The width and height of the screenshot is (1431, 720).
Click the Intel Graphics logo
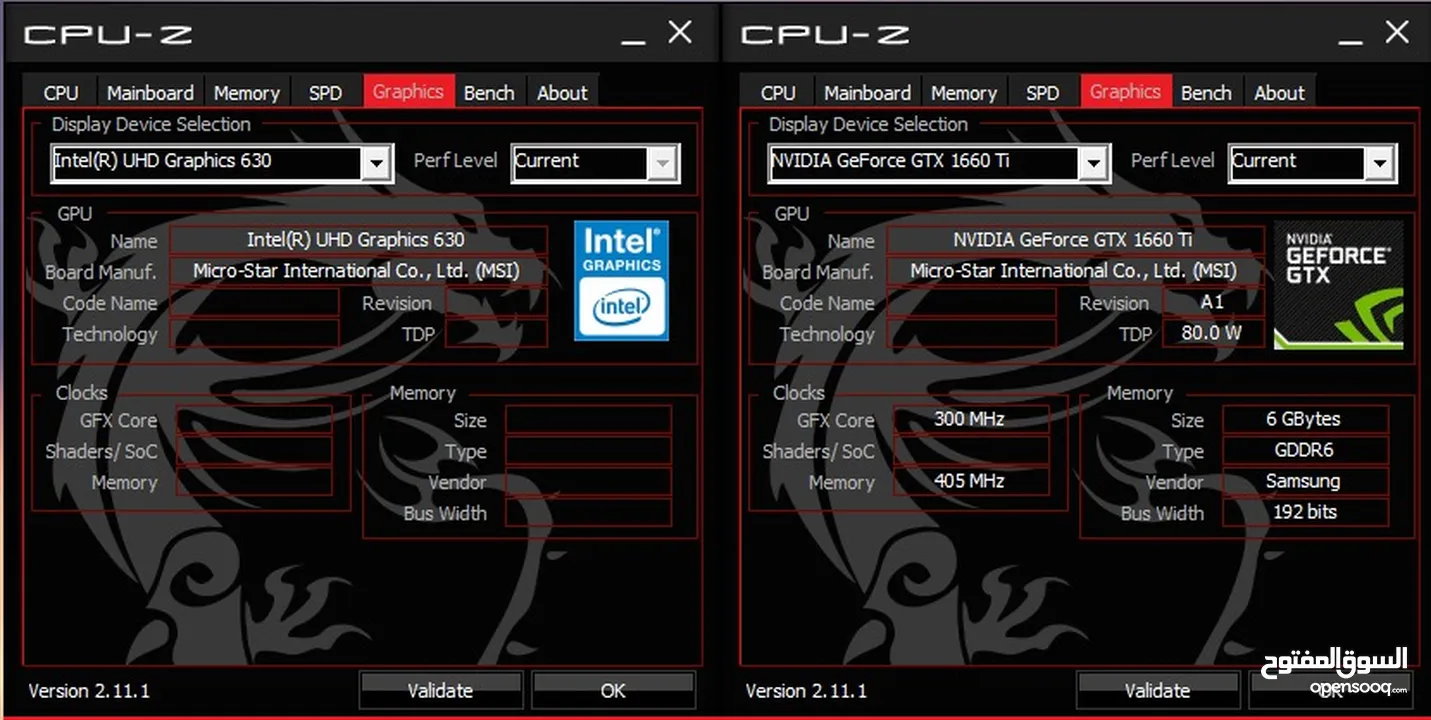[621, 281]
